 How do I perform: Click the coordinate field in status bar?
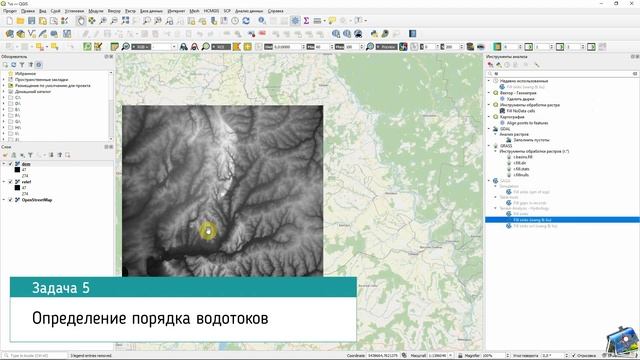pos(383,356)
